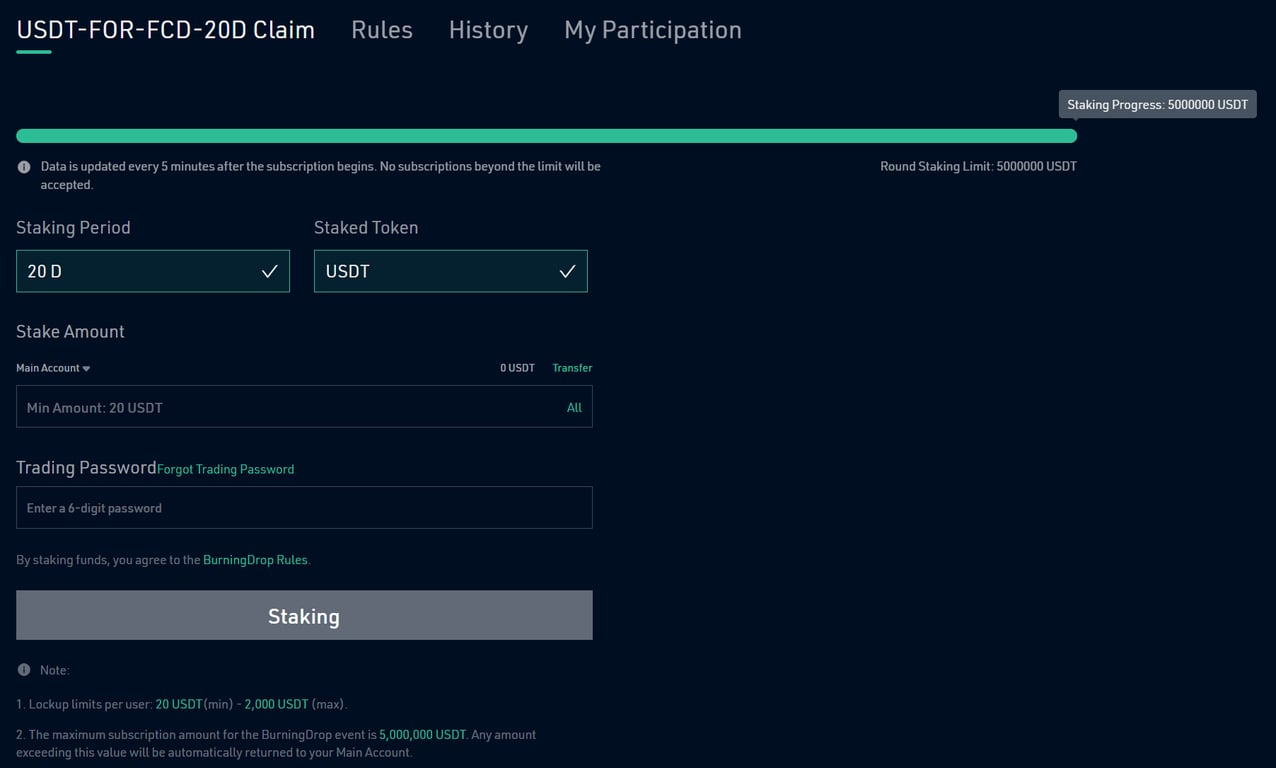
Task: Select the USDT-FOR-FCD-20D Claim tab
Action: tap(165, 30)
